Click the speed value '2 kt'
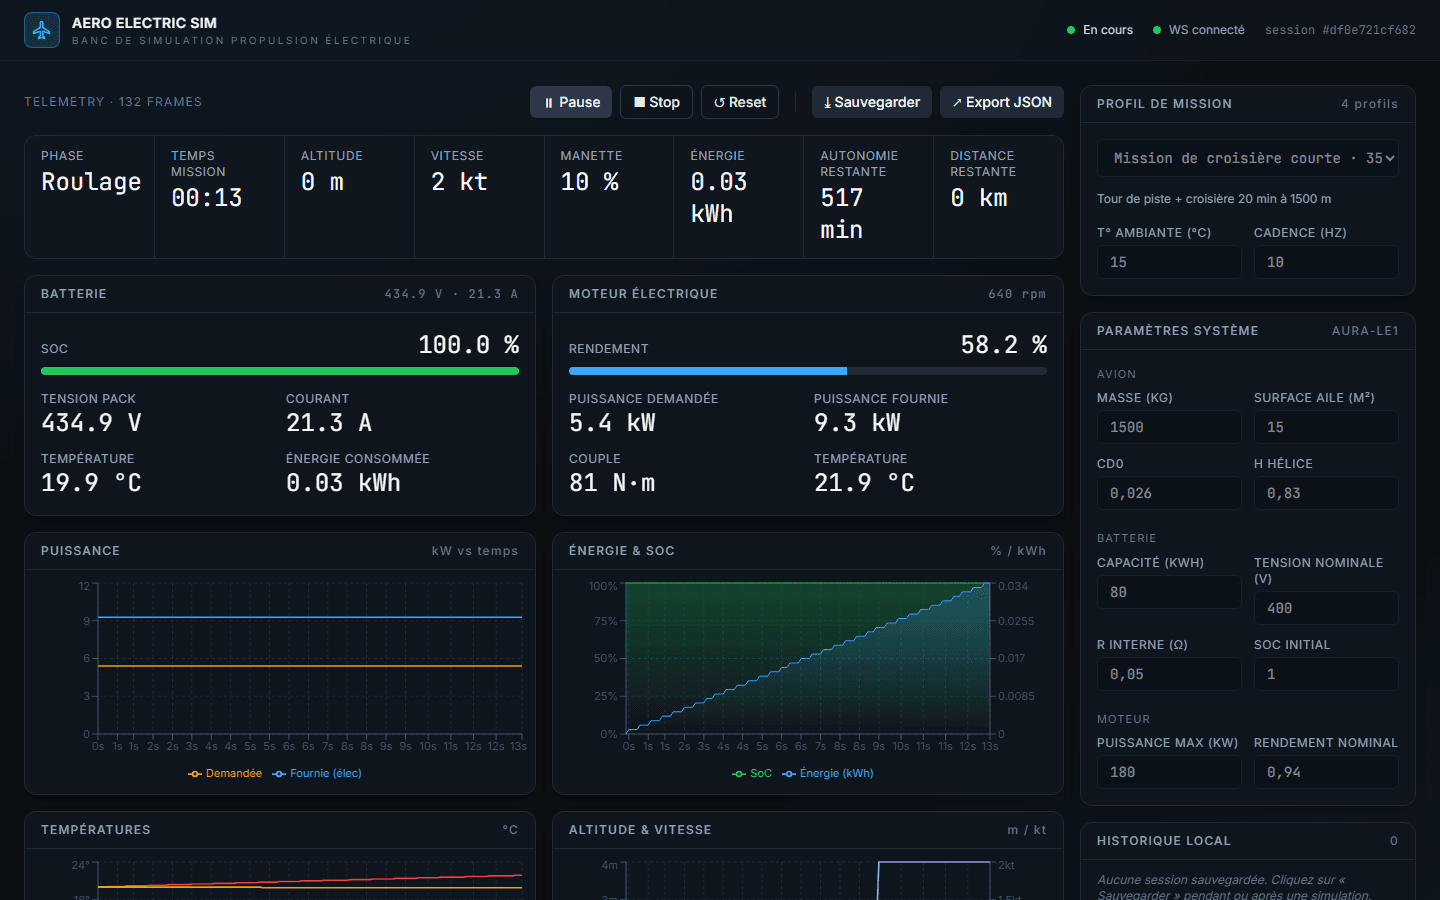 [459, 182]
